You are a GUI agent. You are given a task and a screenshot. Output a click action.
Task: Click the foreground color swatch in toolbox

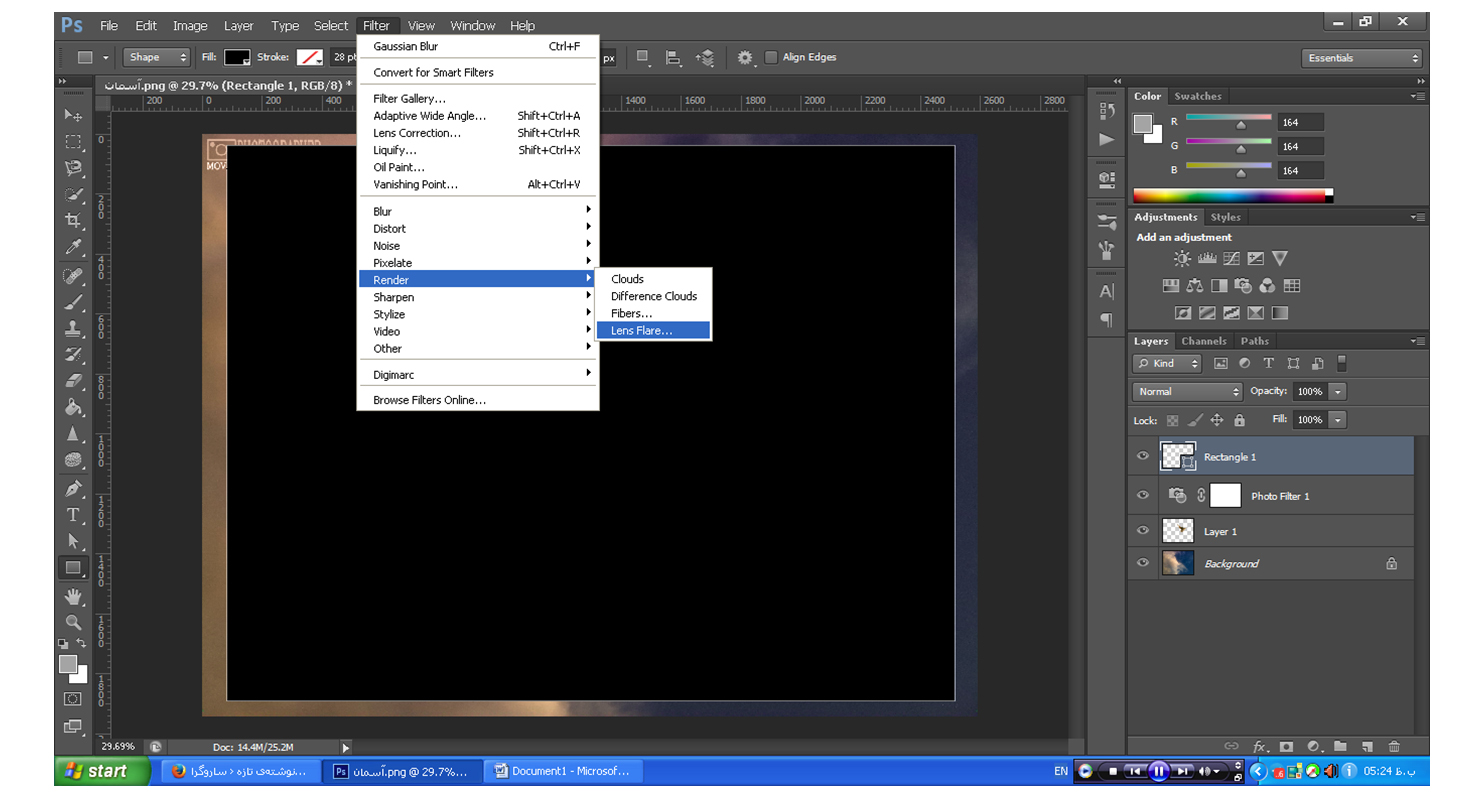[x=67, y=664]
